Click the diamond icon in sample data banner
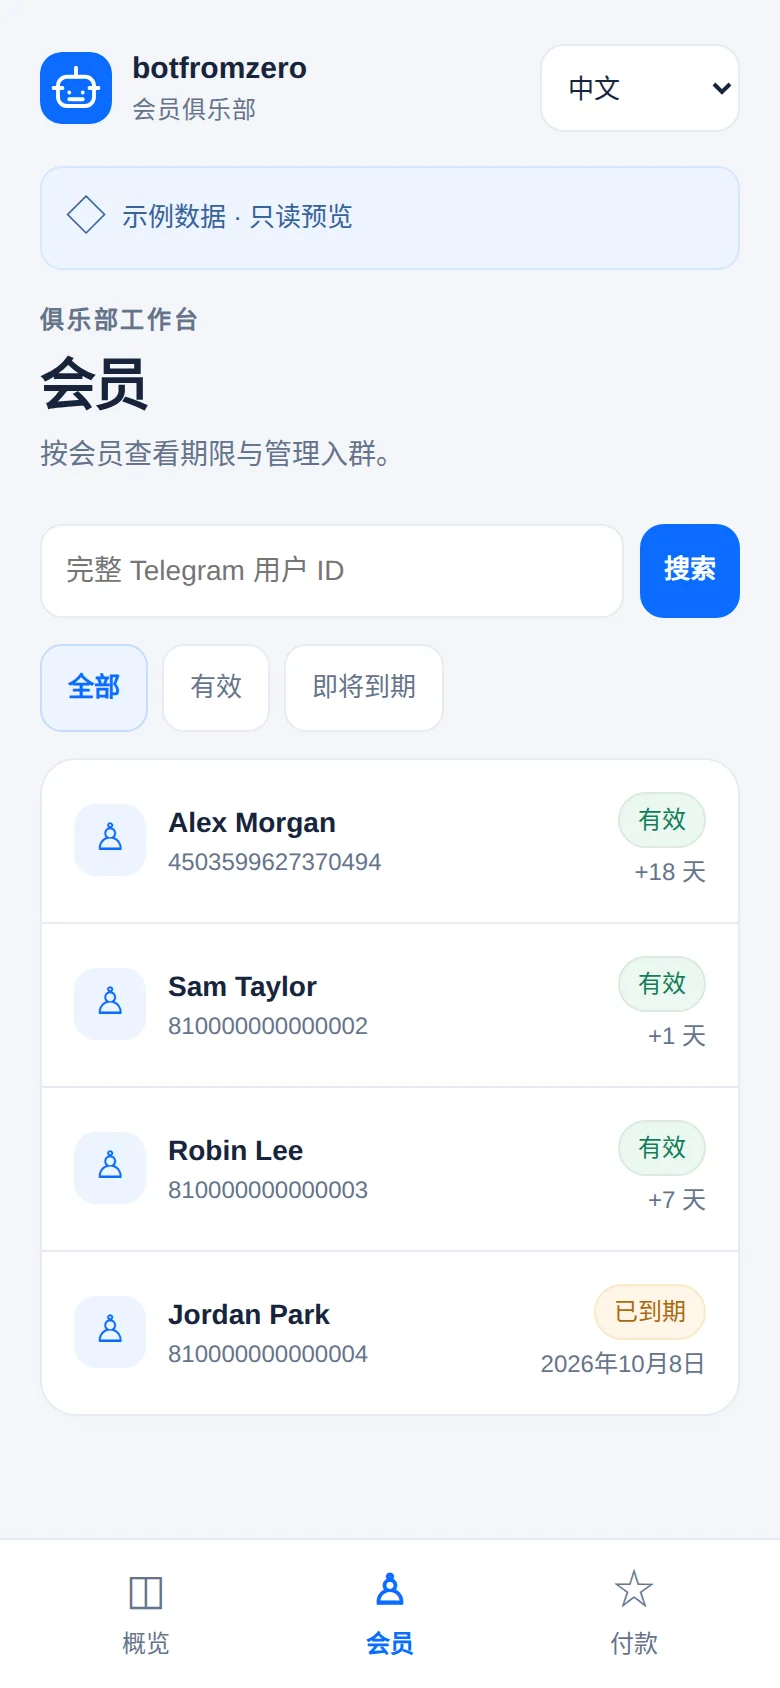The height and width of the screenshot is (1688, 780). (86, 215)
